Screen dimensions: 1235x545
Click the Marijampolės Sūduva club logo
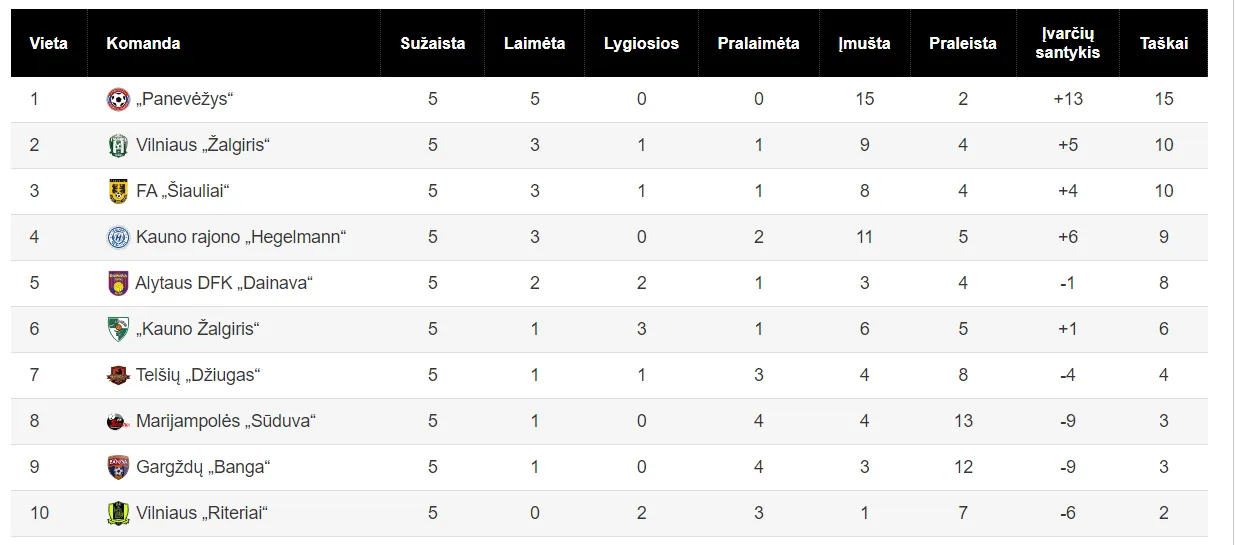click(x=118, y=421)
